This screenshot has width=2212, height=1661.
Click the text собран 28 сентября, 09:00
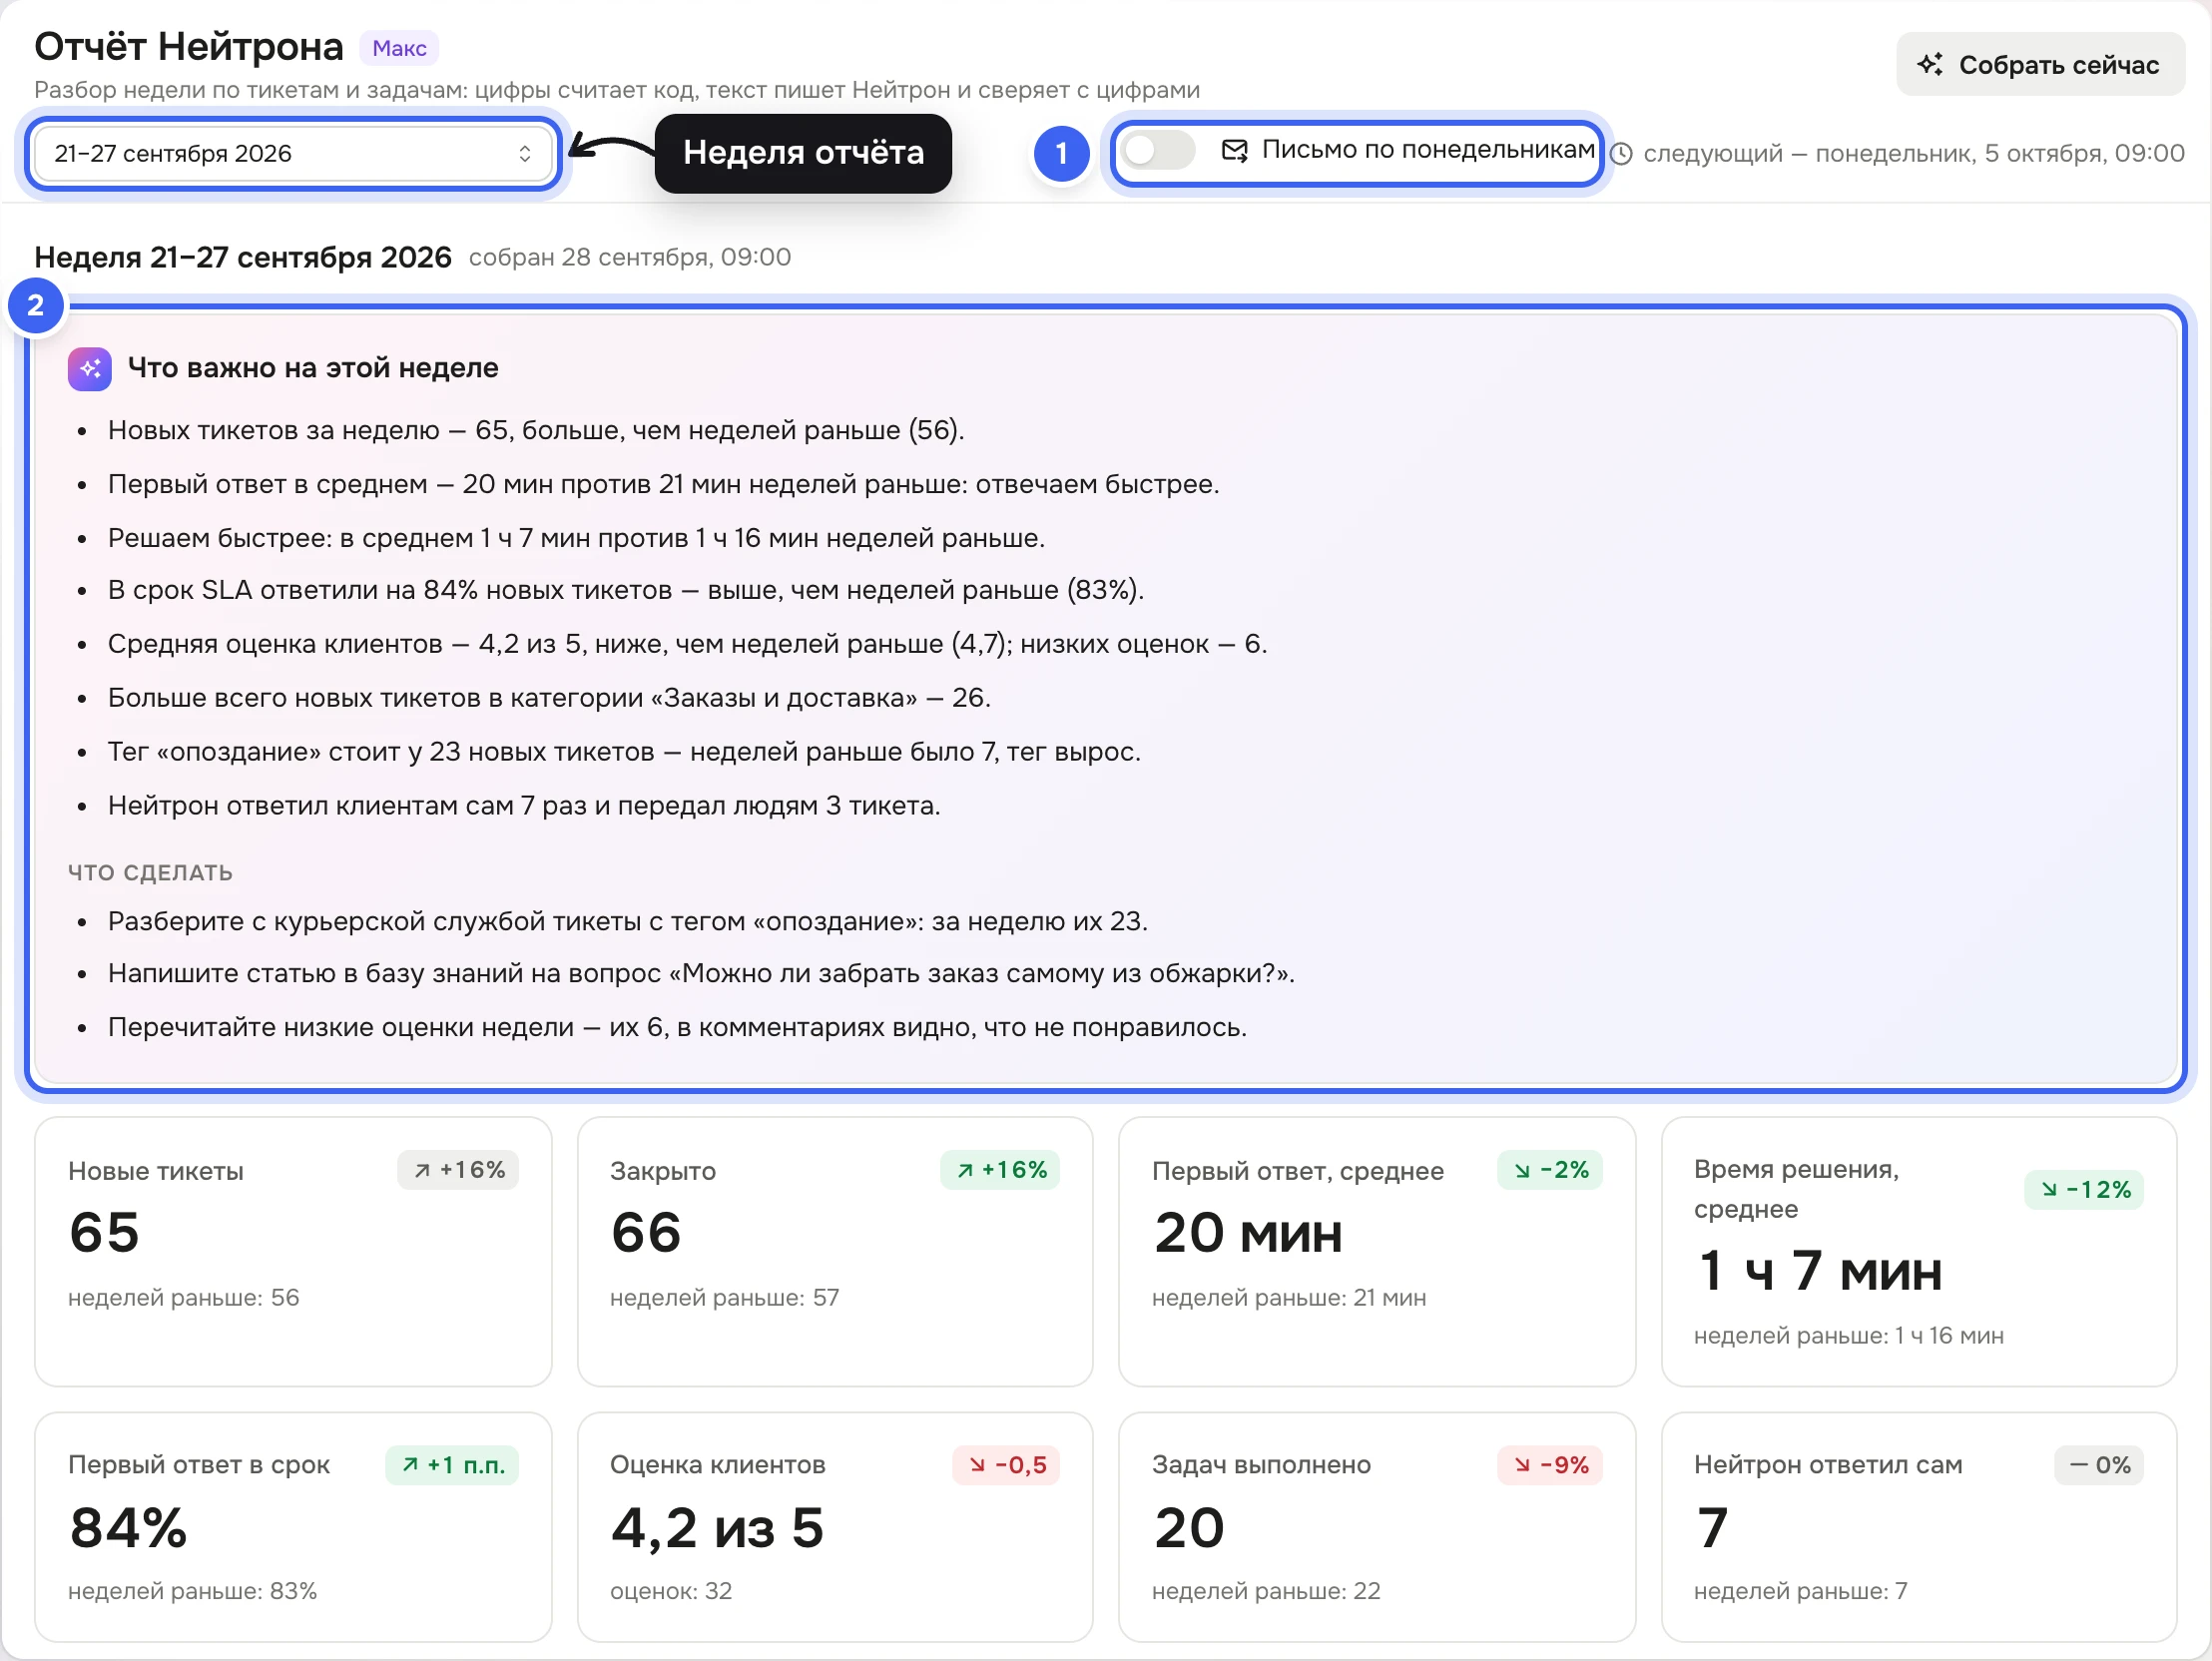click(630, 258)
